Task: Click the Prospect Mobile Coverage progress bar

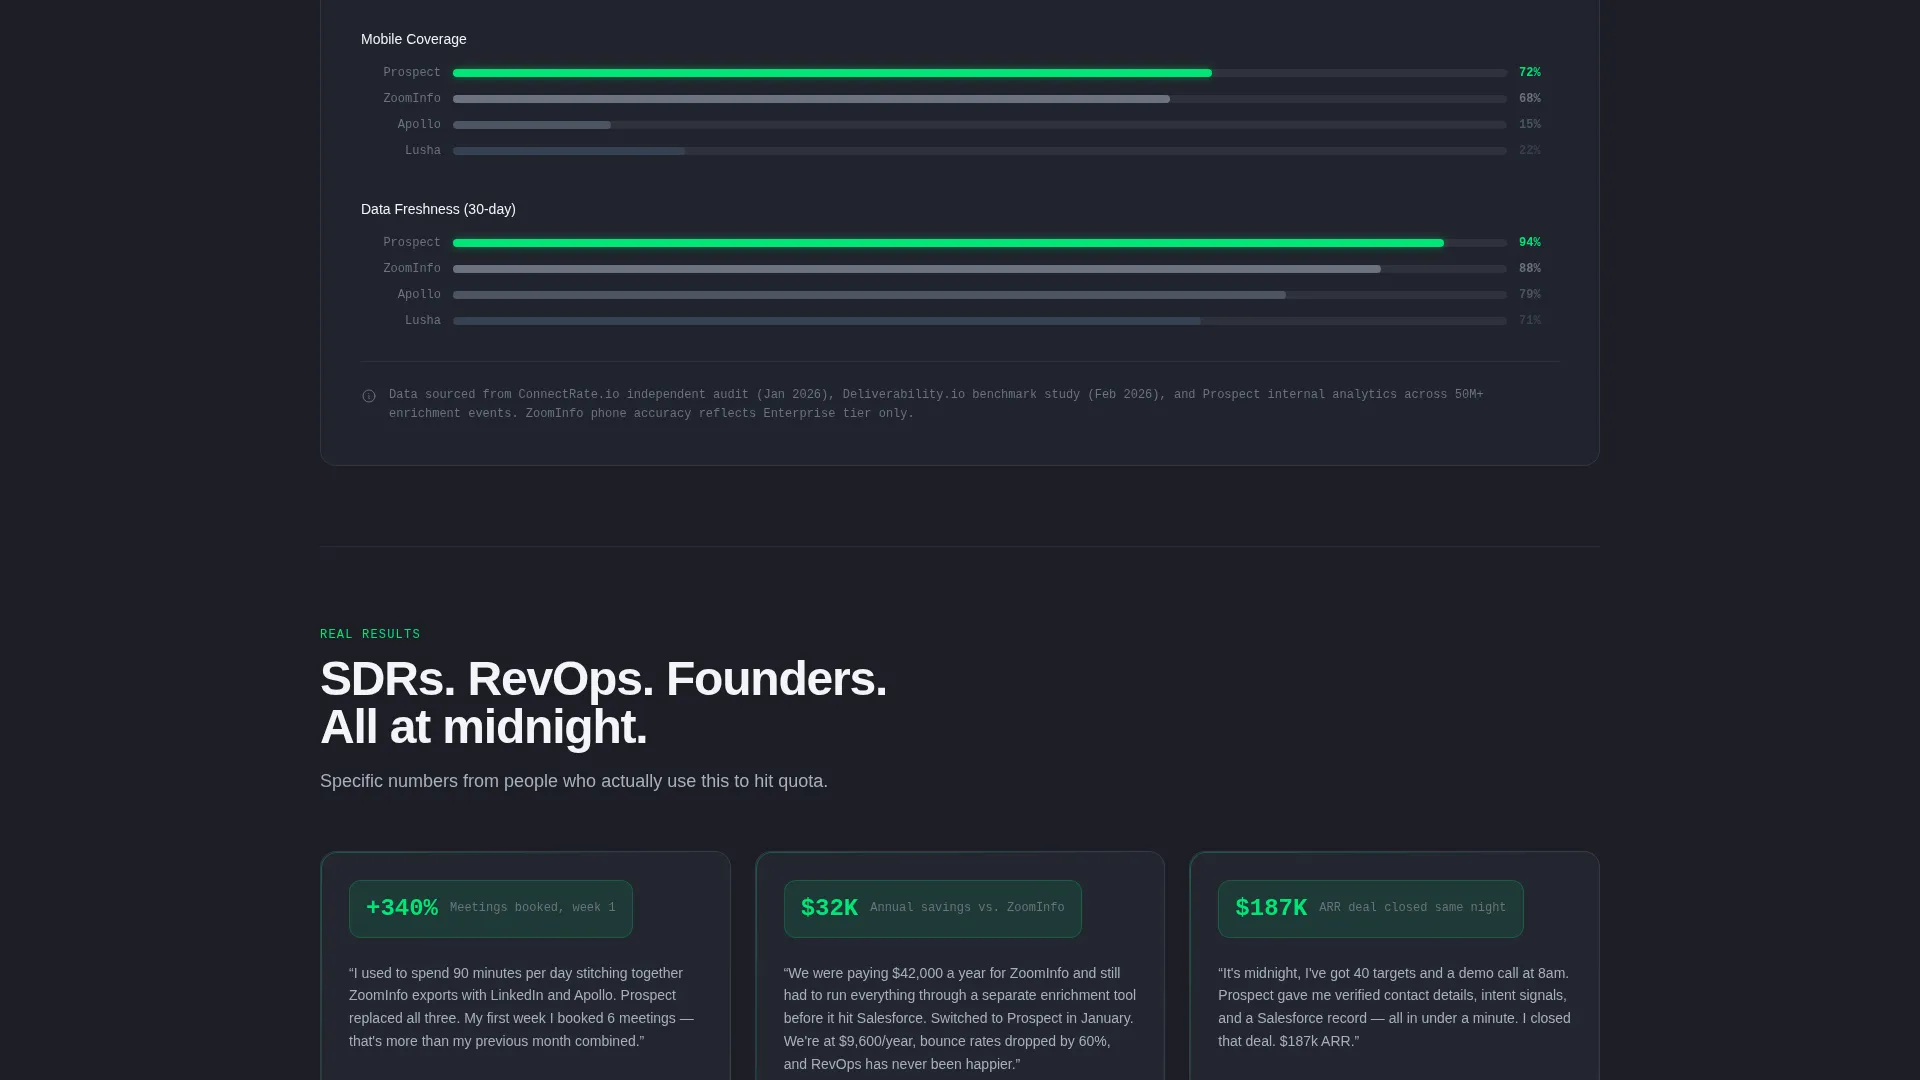Action: pyautogui.click(x=980, y=73)
